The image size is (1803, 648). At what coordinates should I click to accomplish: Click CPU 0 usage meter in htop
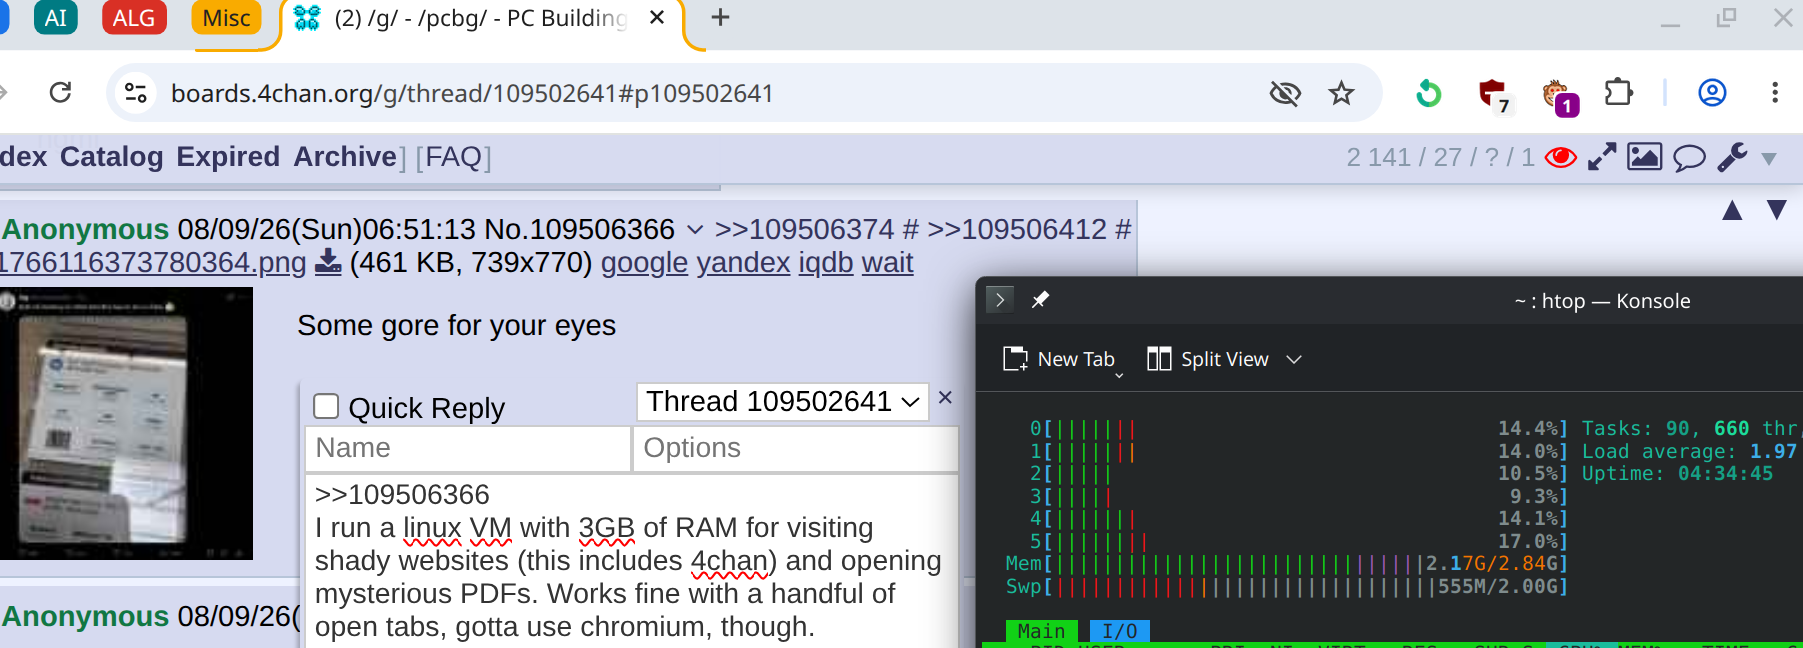pos(1298,429)
